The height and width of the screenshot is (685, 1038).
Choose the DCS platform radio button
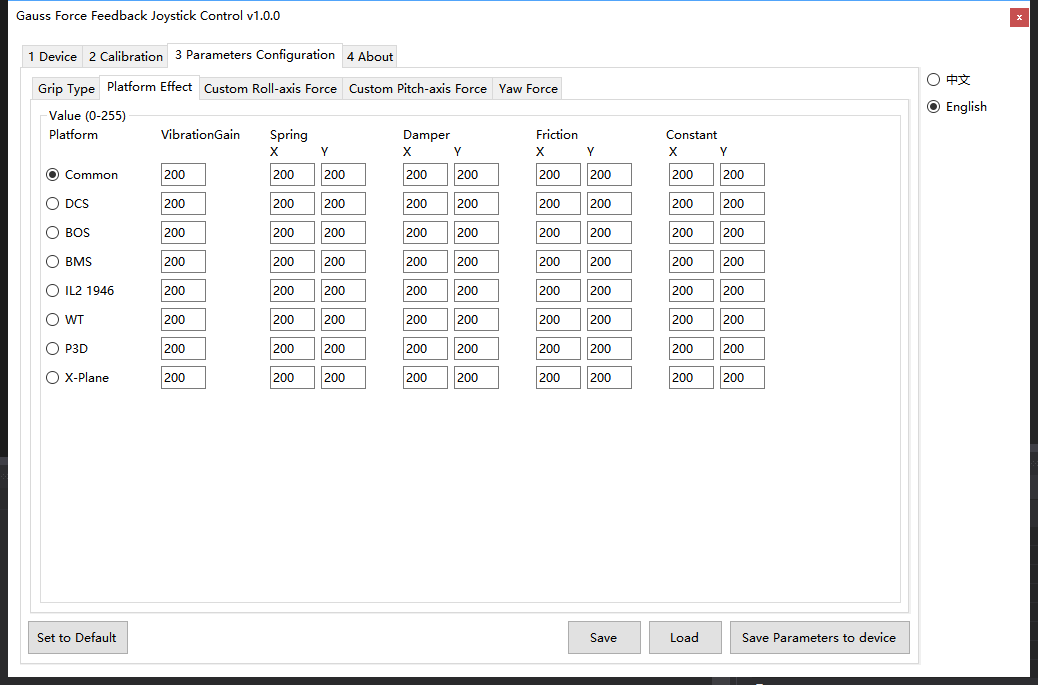67,204
